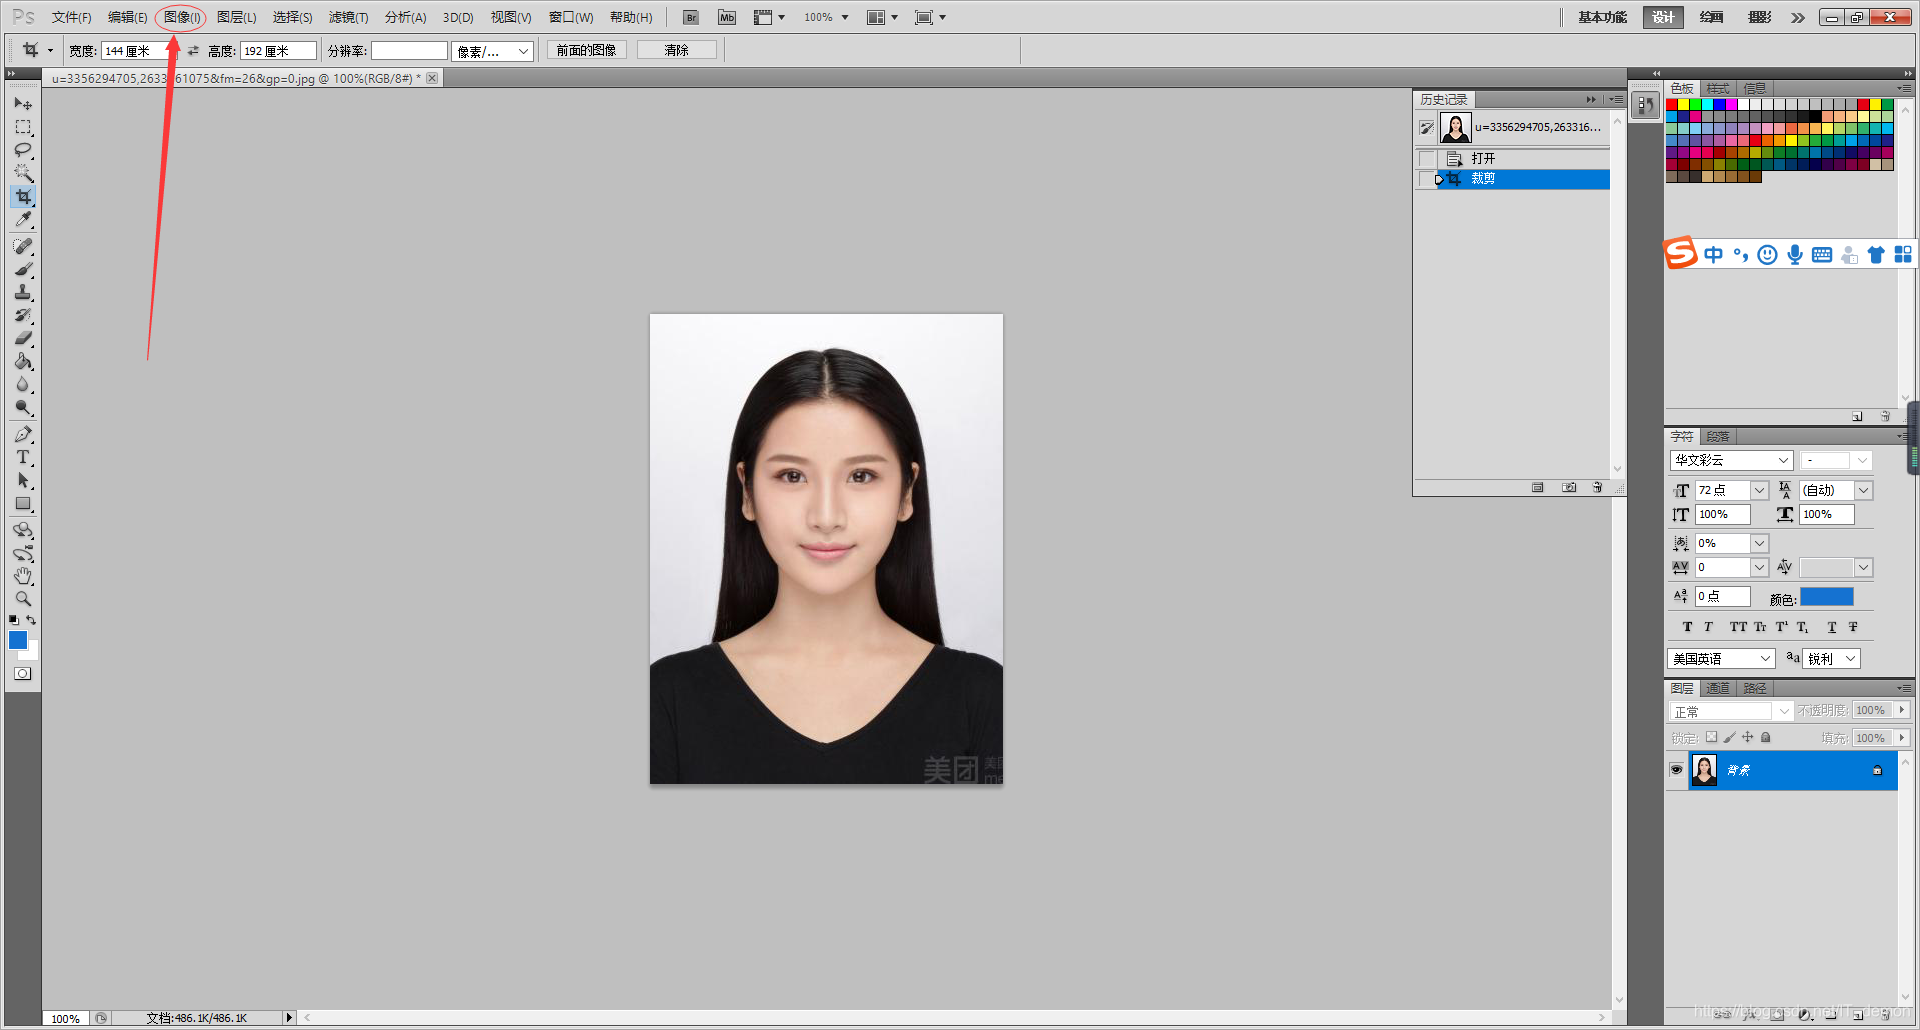Select the Hand tool

[x=23, y=576]
